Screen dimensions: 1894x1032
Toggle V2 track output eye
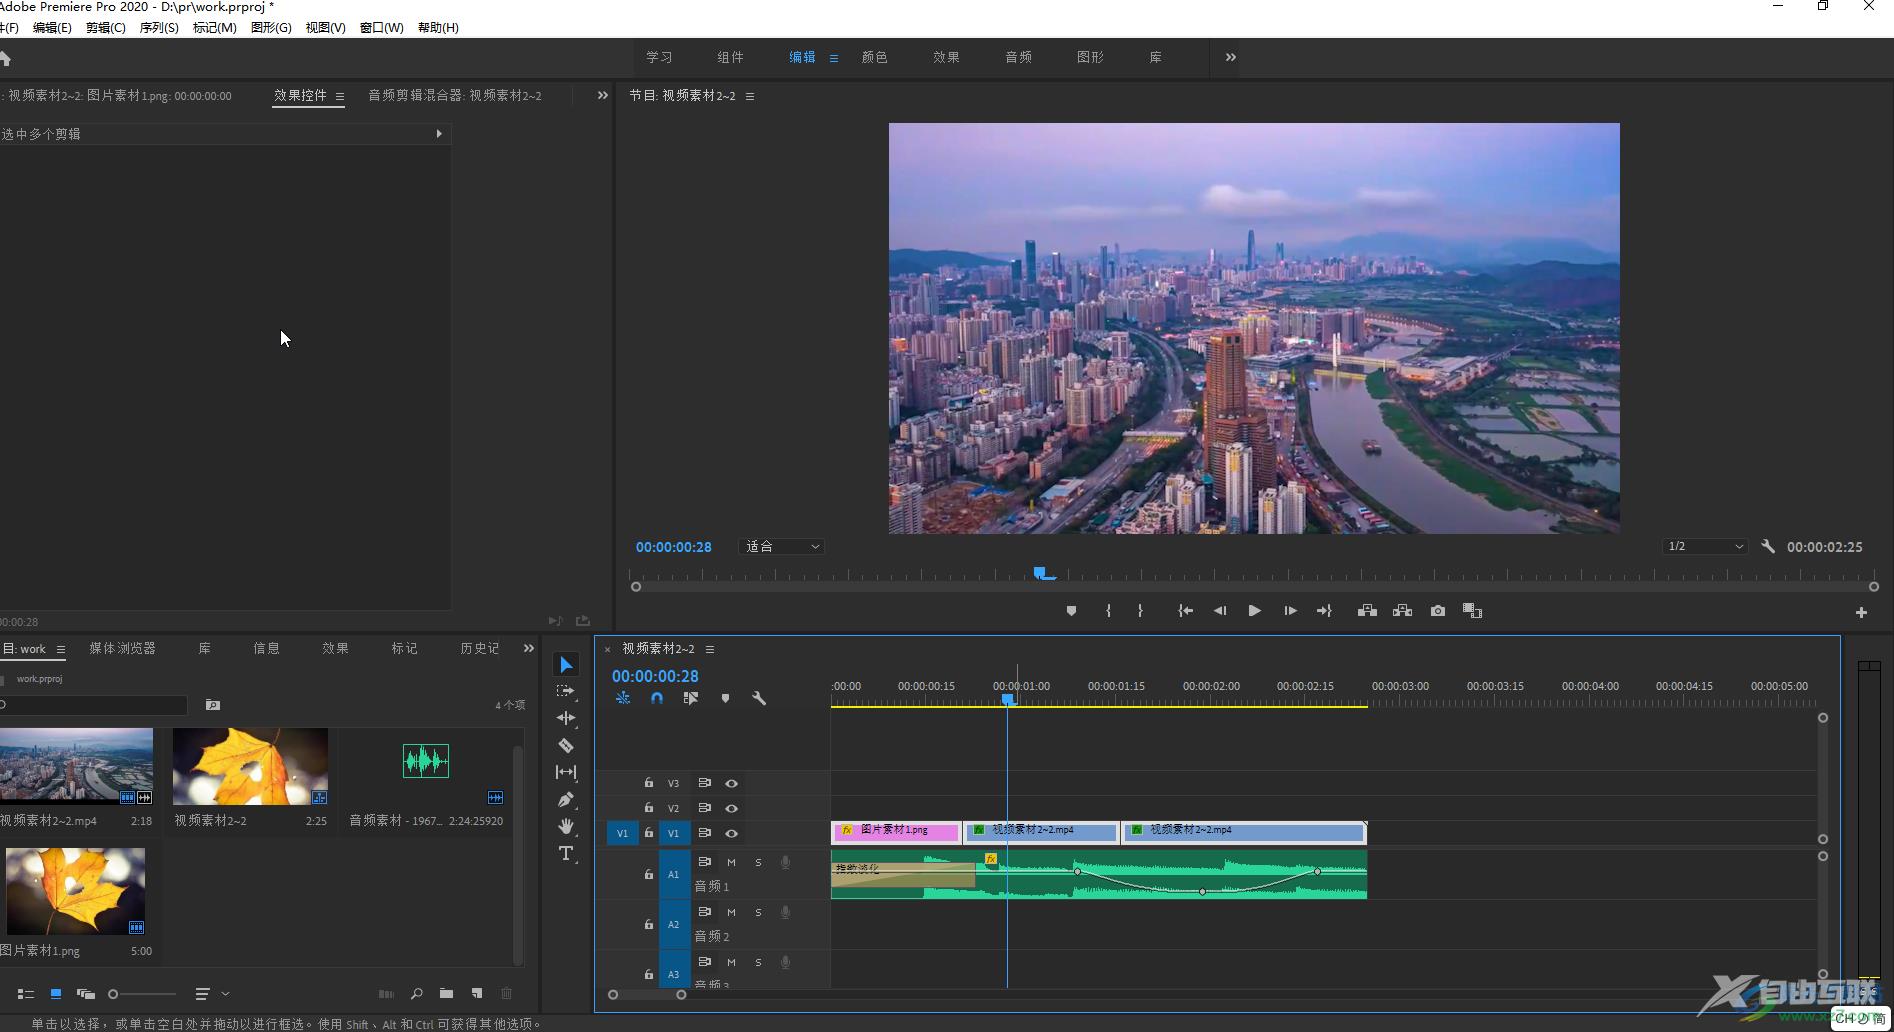pos(731,808)
